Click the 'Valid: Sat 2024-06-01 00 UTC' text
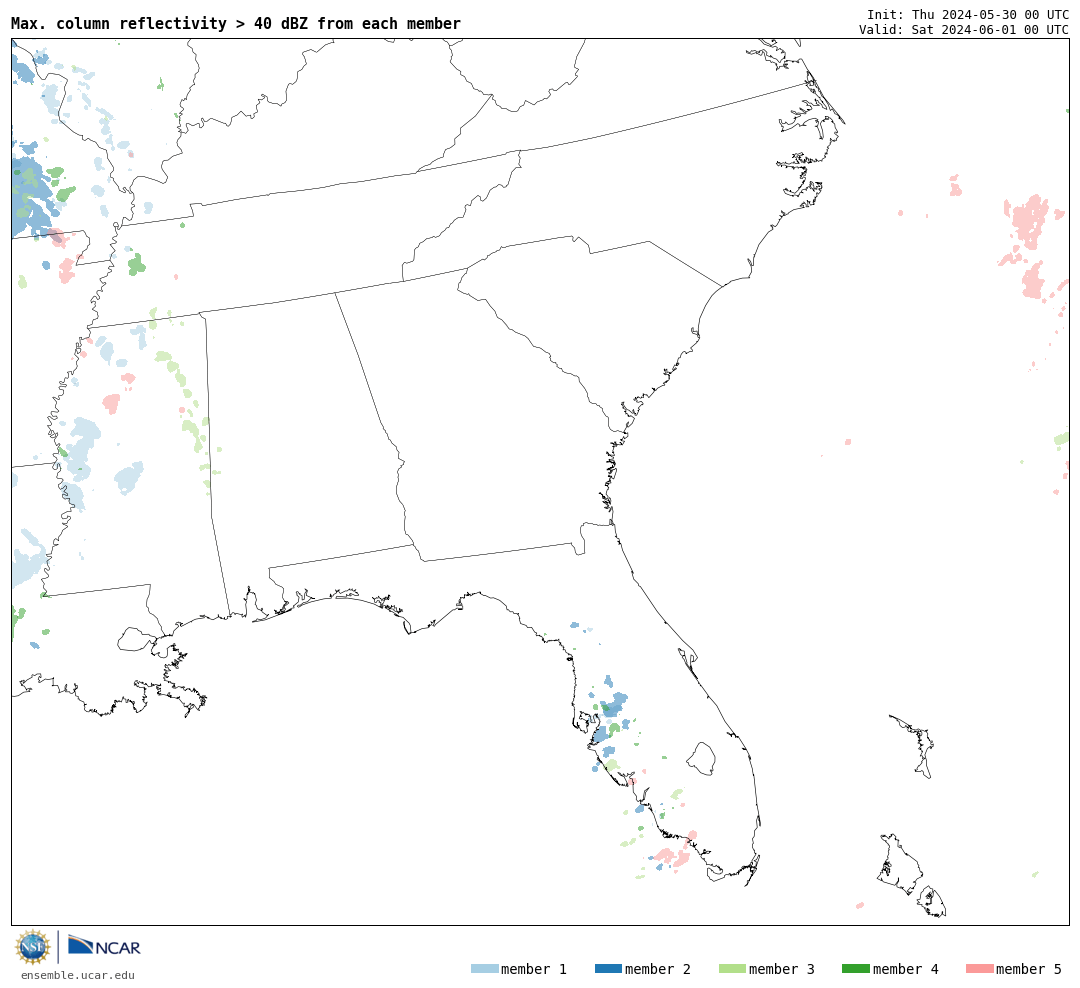1080x988 pixels. 964,30
